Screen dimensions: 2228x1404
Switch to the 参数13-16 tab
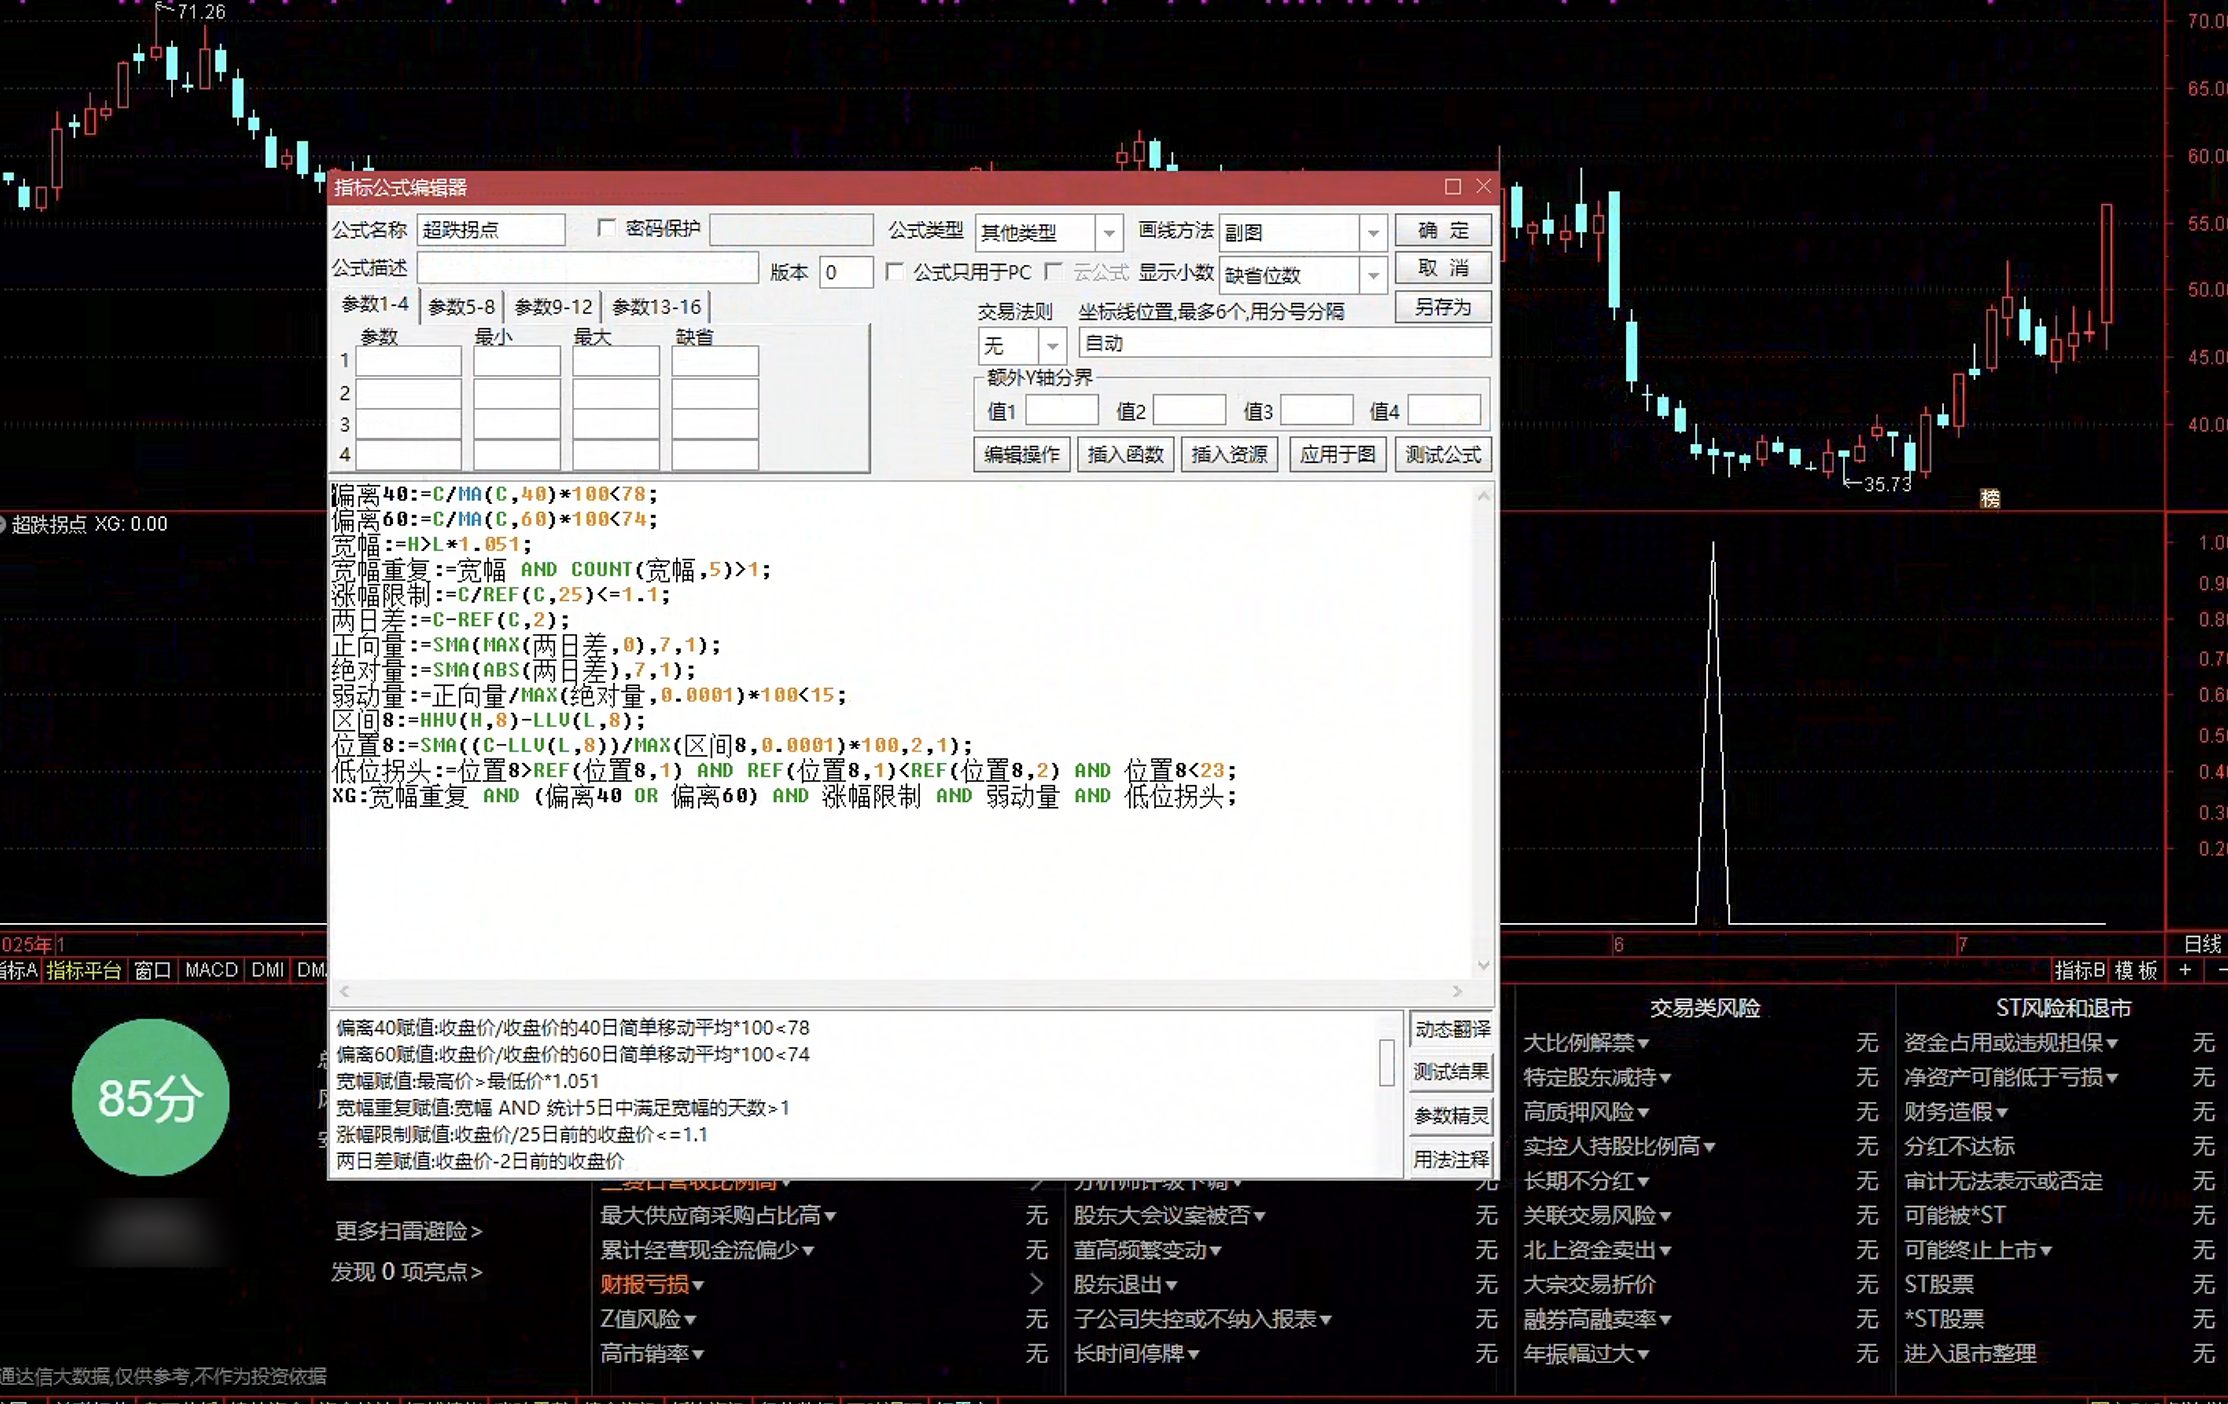tap(656, 307)
